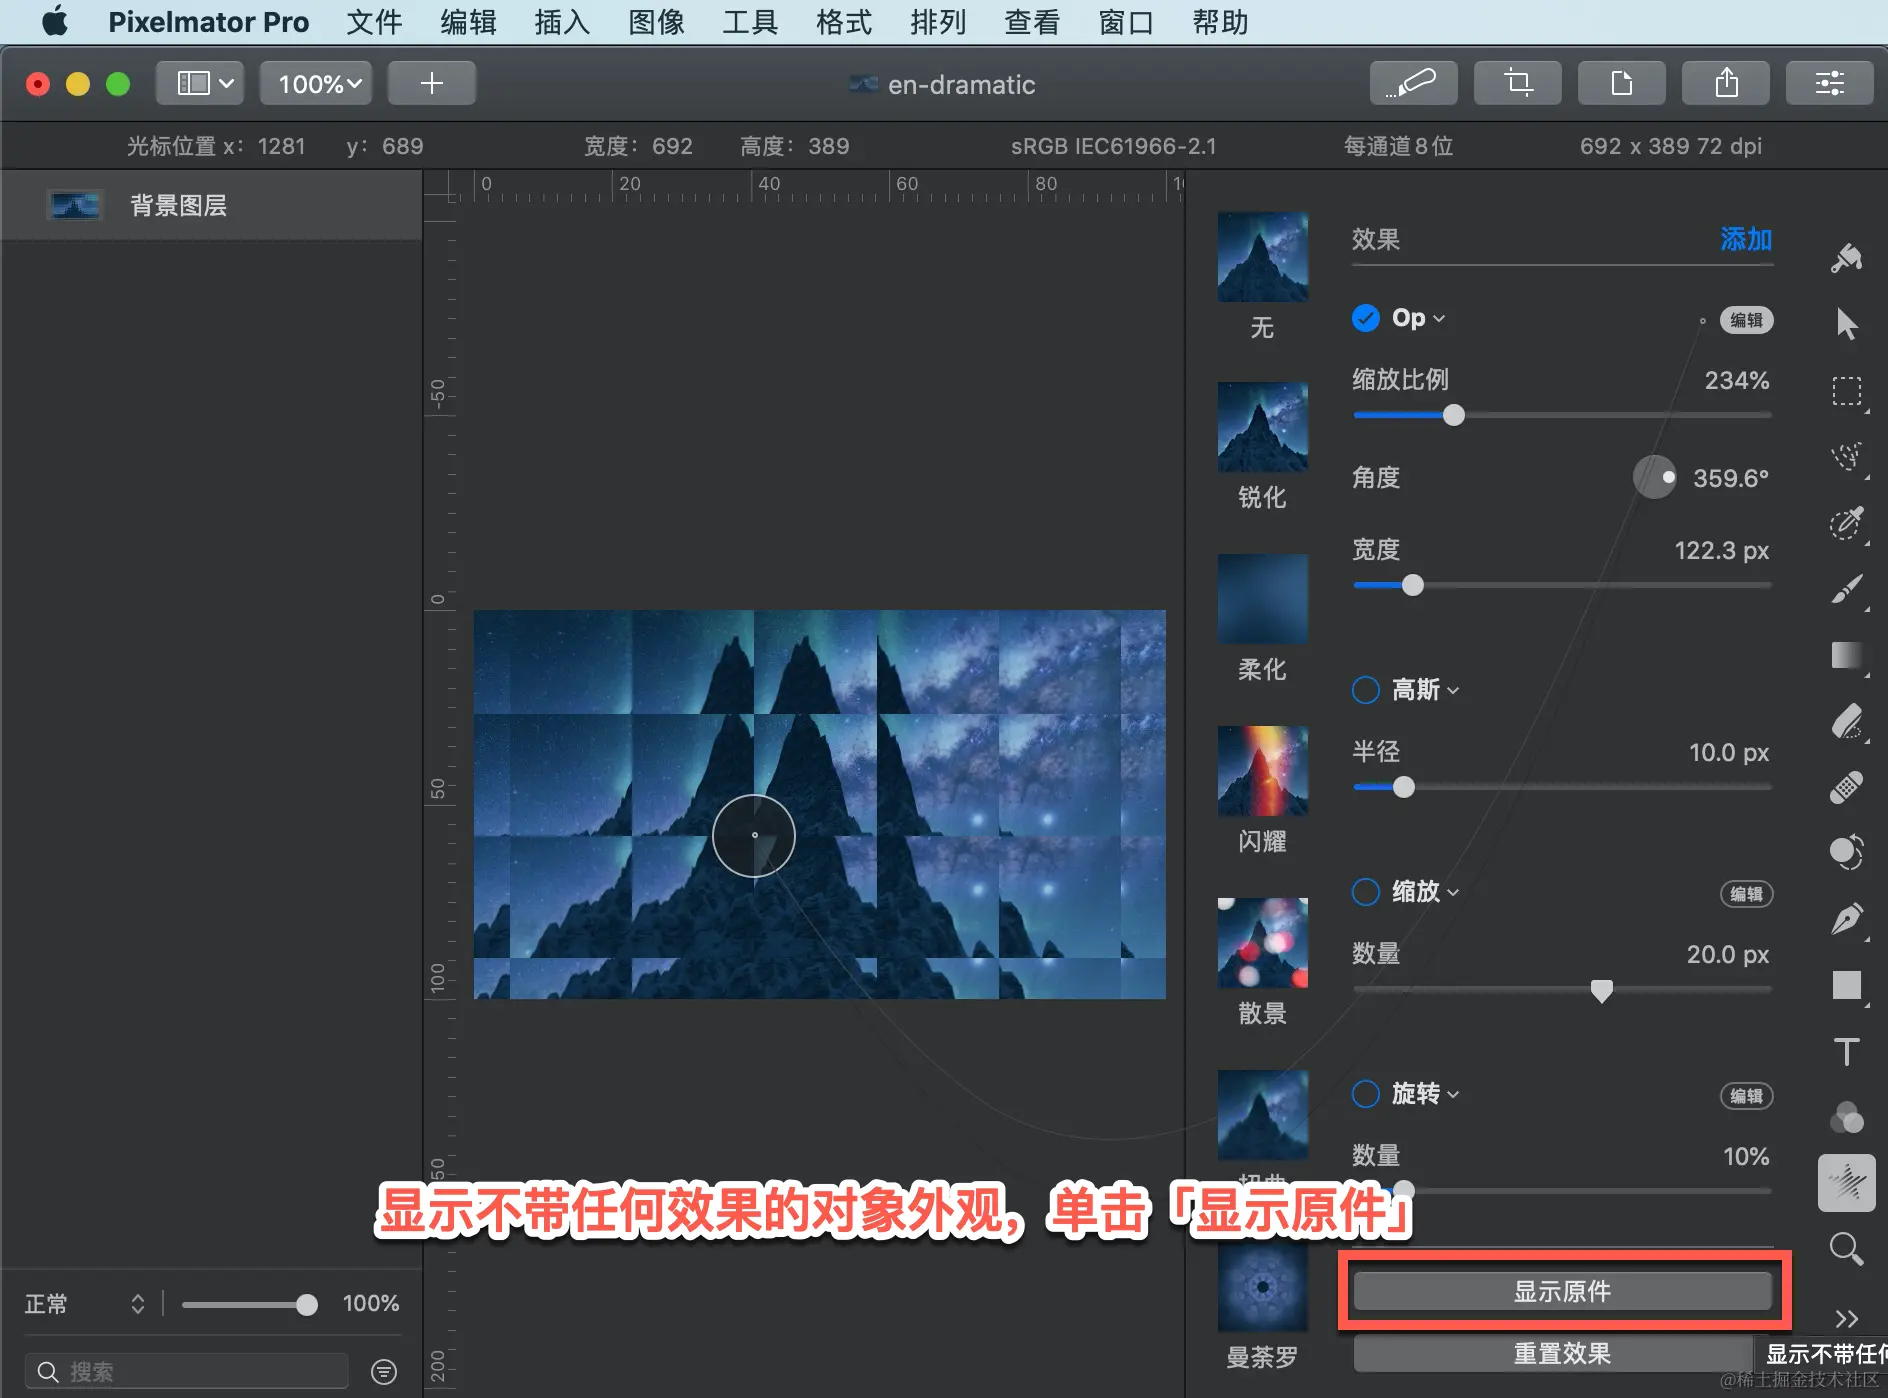
Task: Click 编辑 button for 旋转 effect
Action: point(1746,1096)
